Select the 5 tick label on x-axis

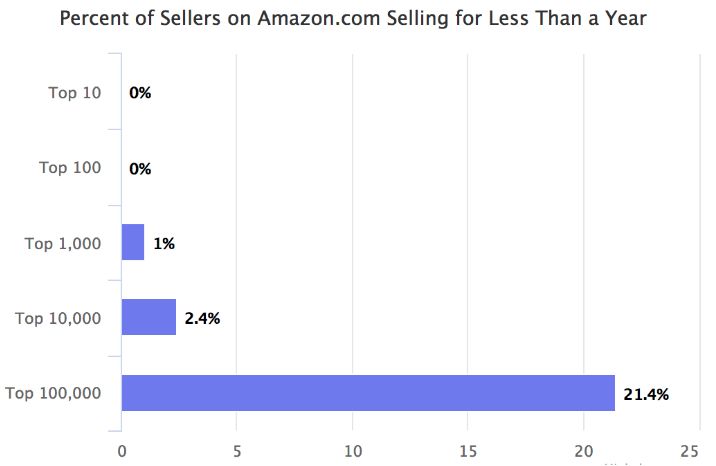coord(237,450)
